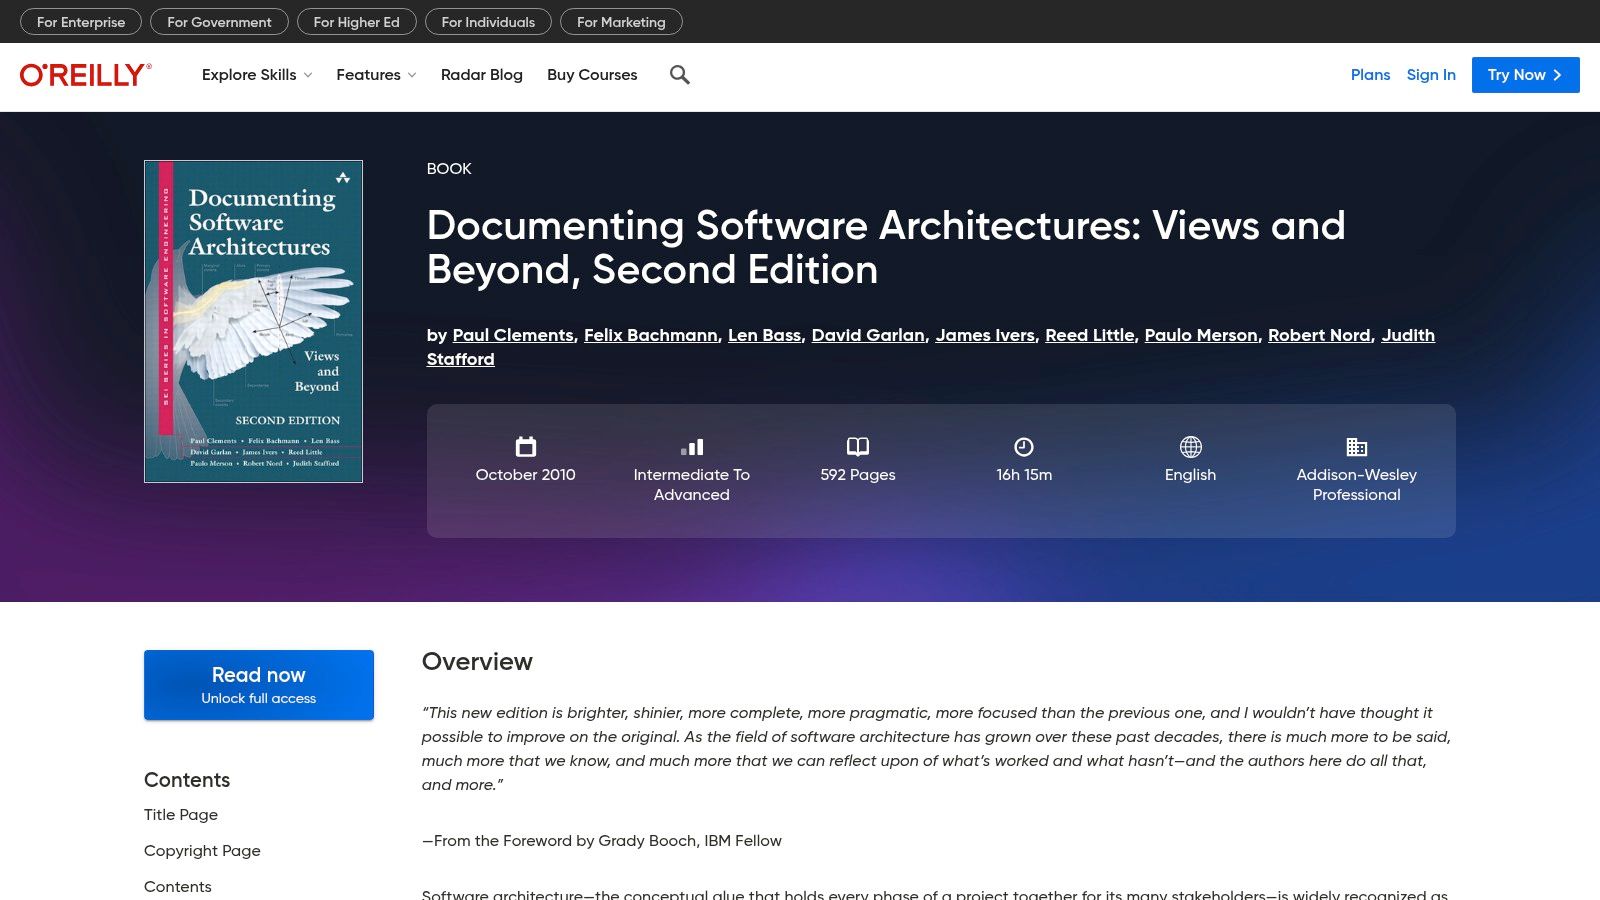Open Copyright Page in Contents

(202, 851)
